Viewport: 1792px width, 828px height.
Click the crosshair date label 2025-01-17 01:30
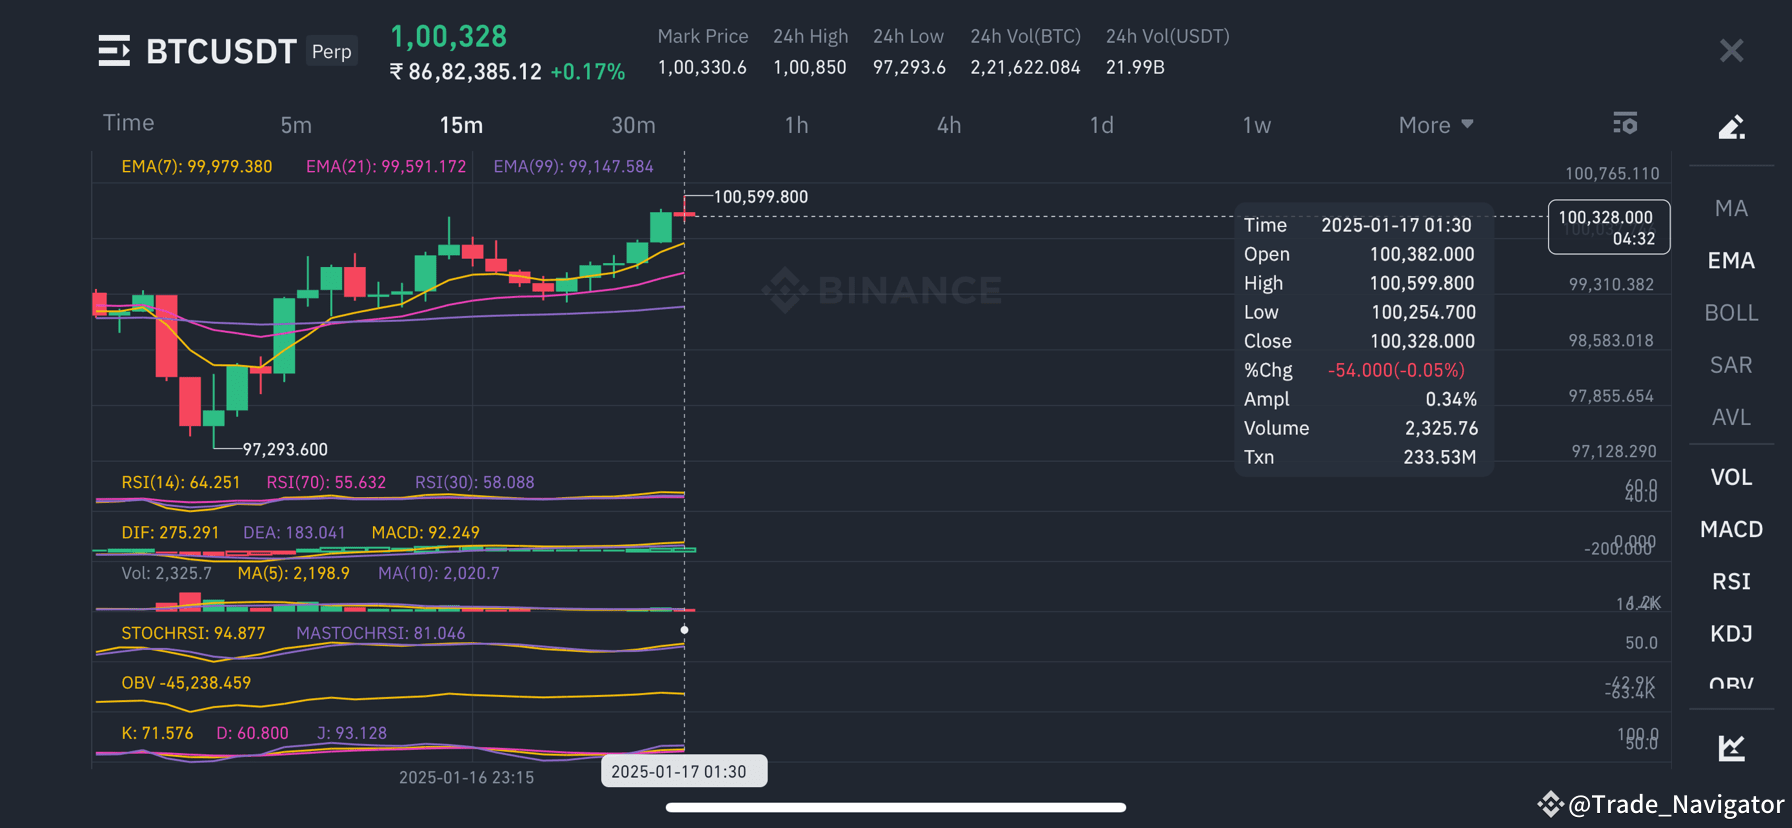tap(684, 771)
